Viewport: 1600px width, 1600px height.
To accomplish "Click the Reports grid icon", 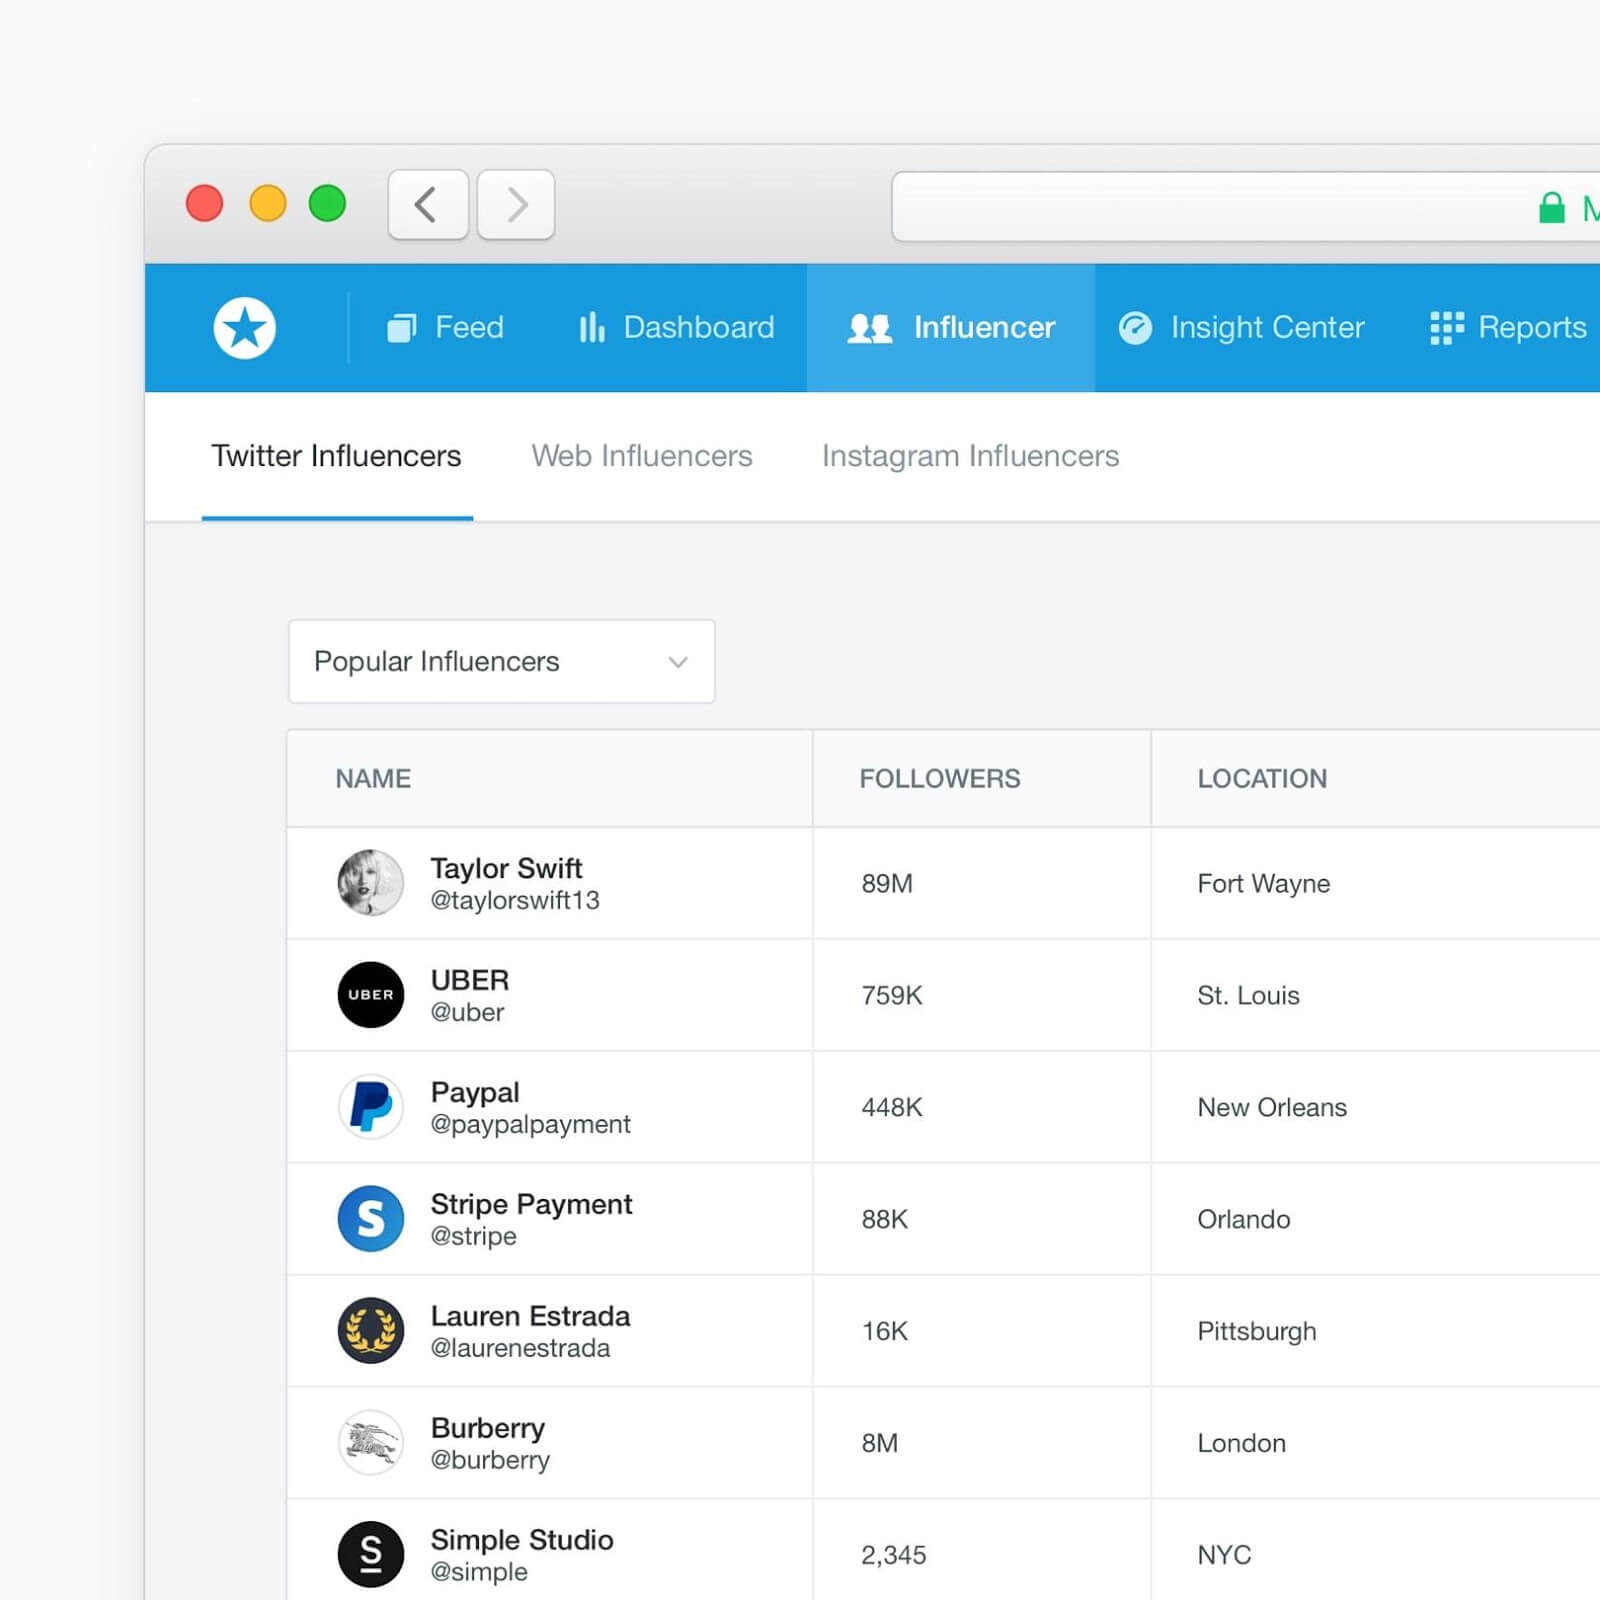I will [x=1446, y=328].
